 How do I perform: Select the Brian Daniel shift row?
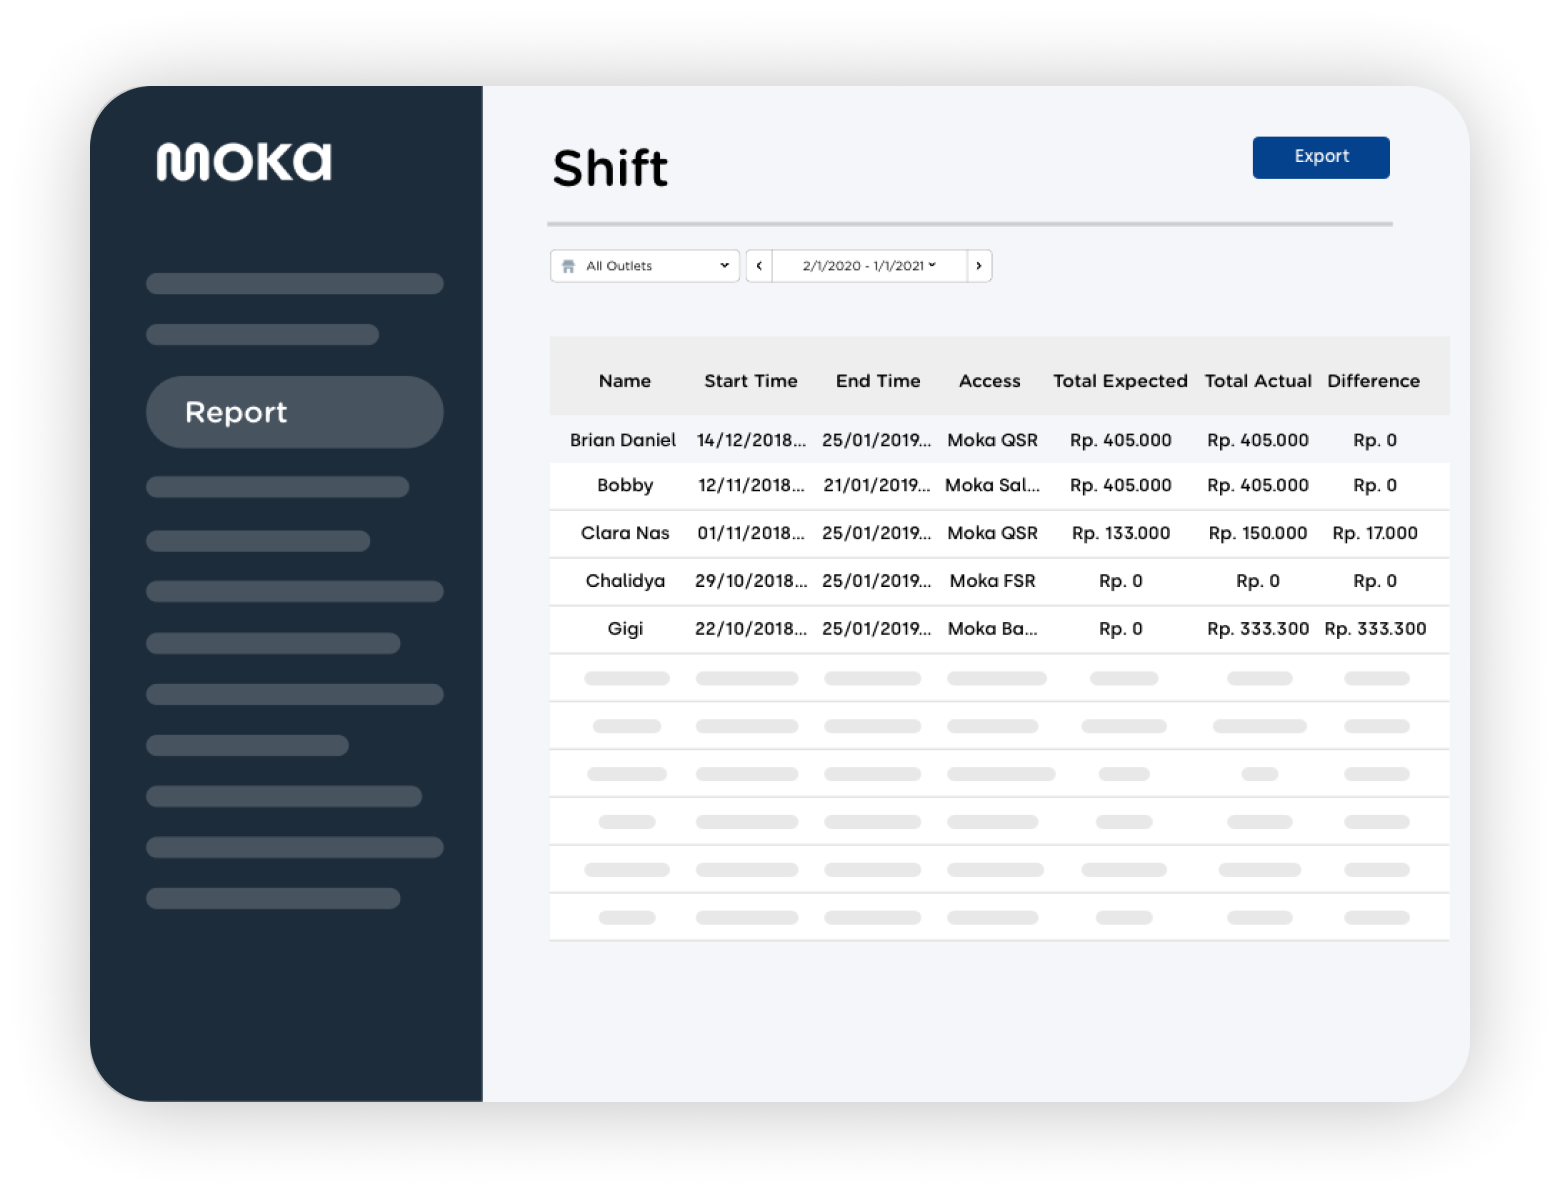click(623, 440)
